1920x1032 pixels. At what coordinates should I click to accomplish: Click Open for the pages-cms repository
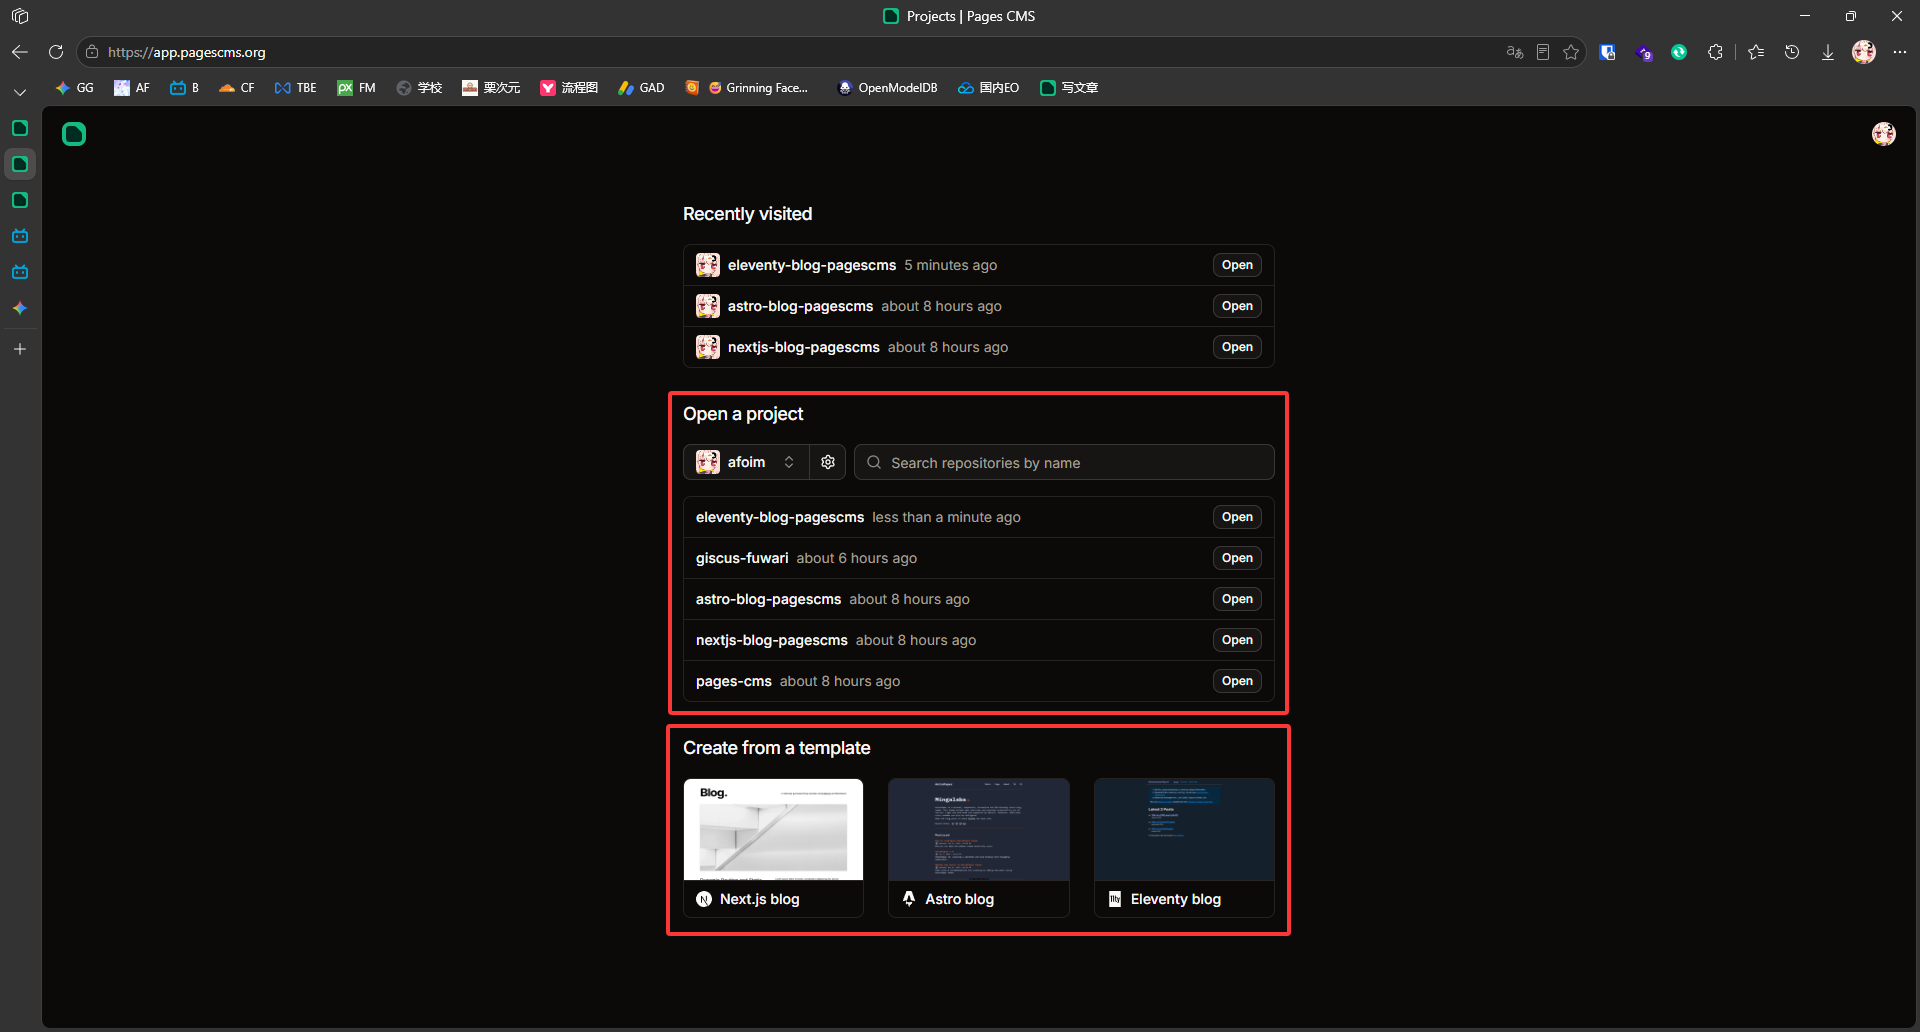[x=1237, y=681]
